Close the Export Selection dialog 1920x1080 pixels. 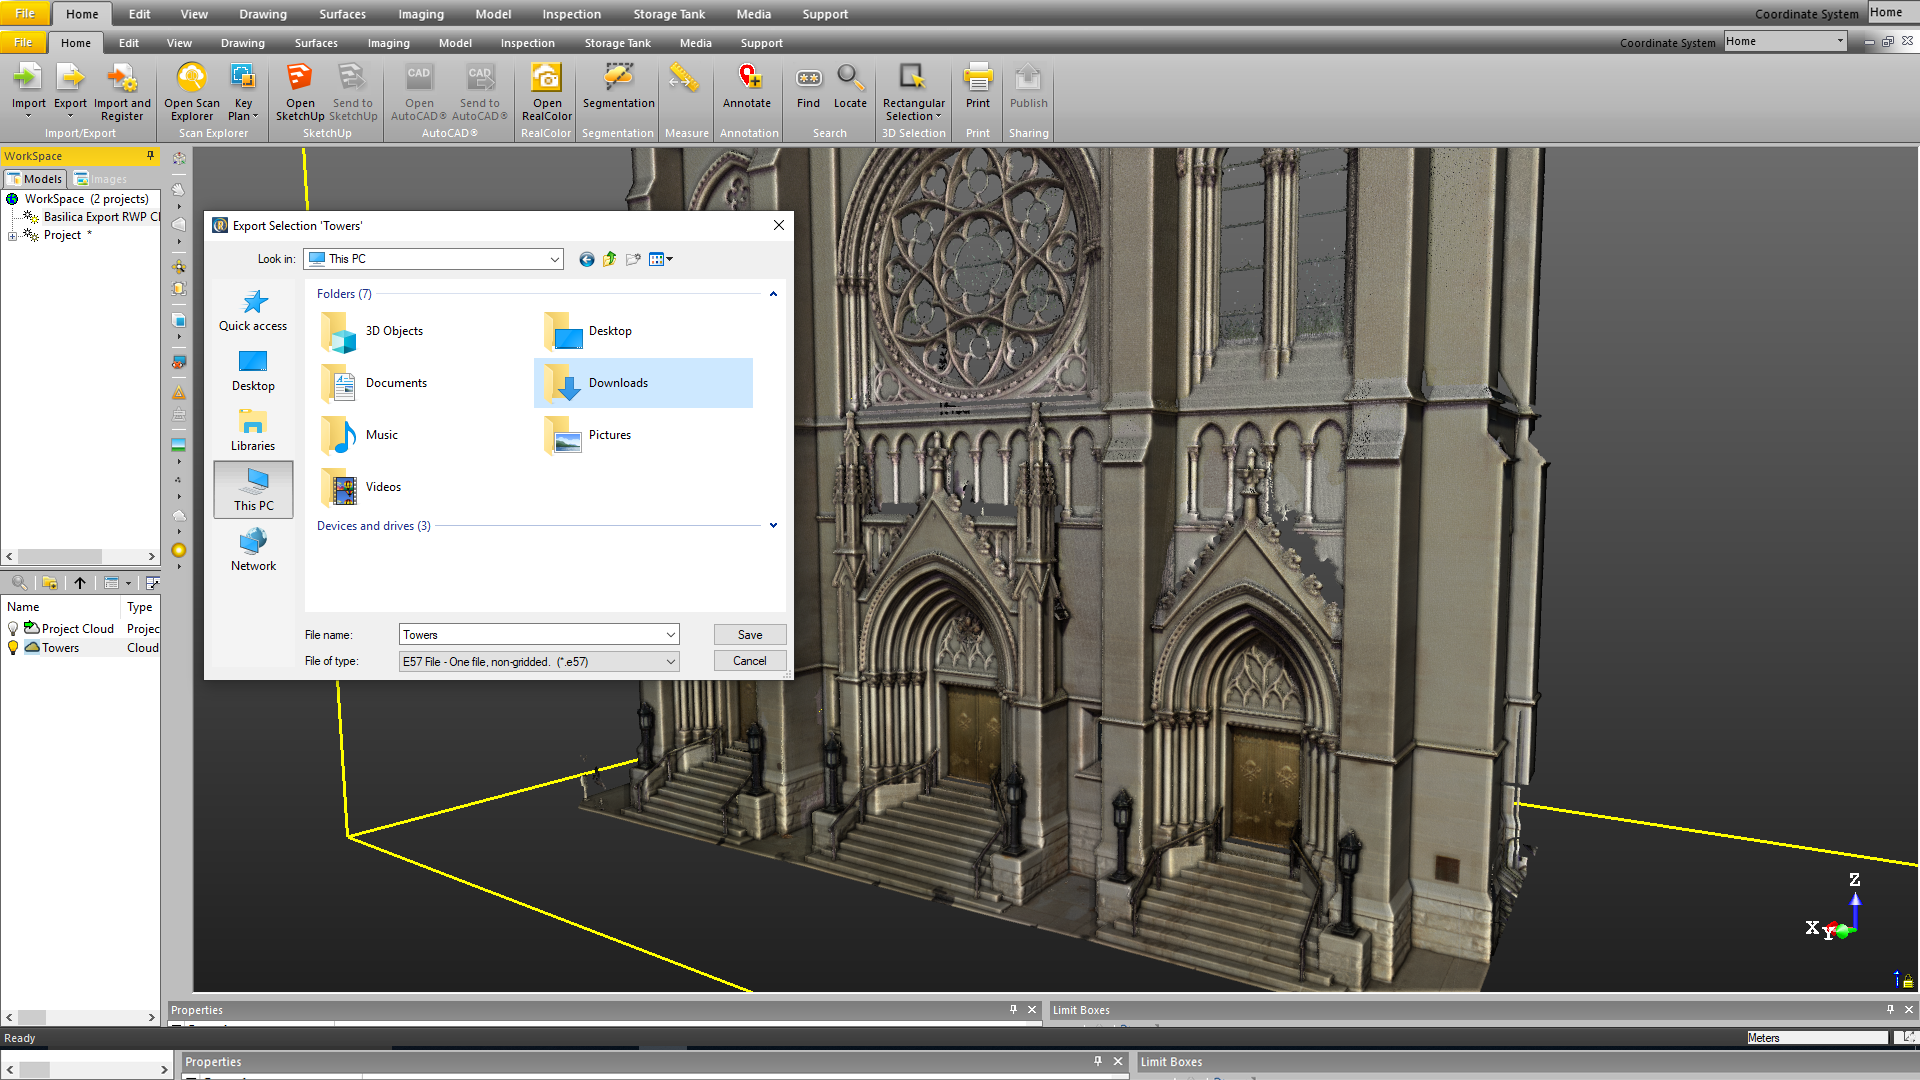tap(779, 226)
